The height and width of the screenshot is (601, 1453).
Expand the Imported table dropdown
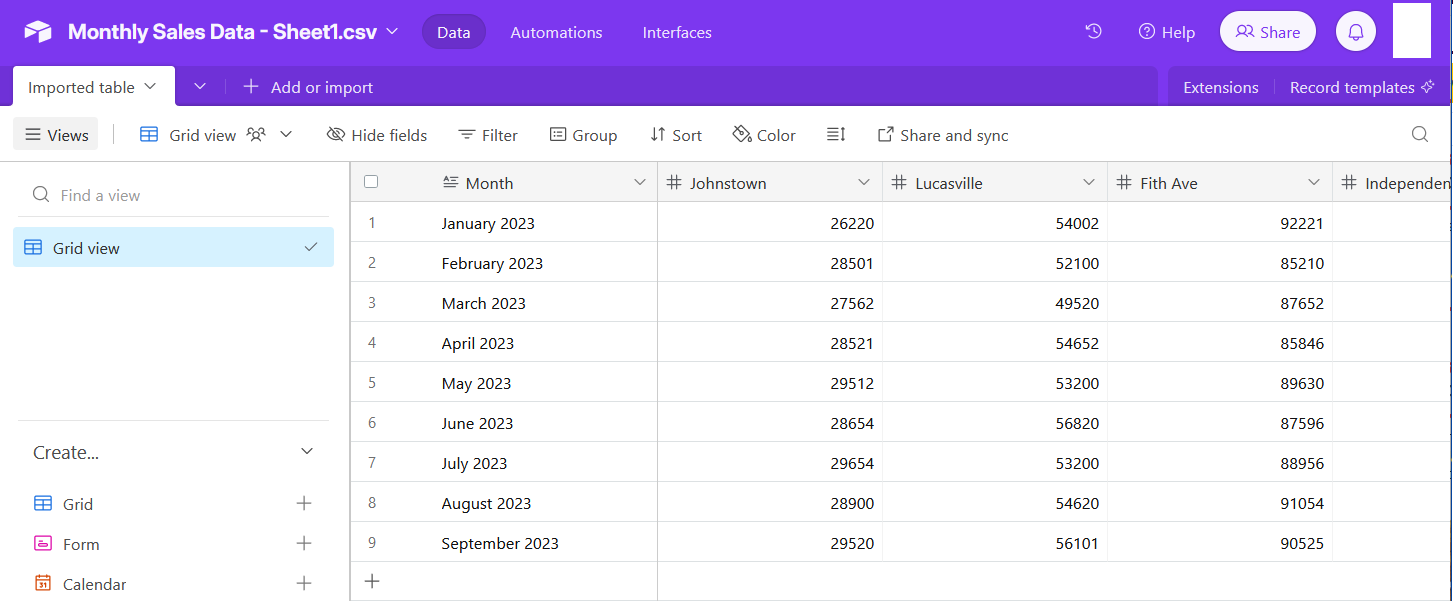(x=150, y=87)
